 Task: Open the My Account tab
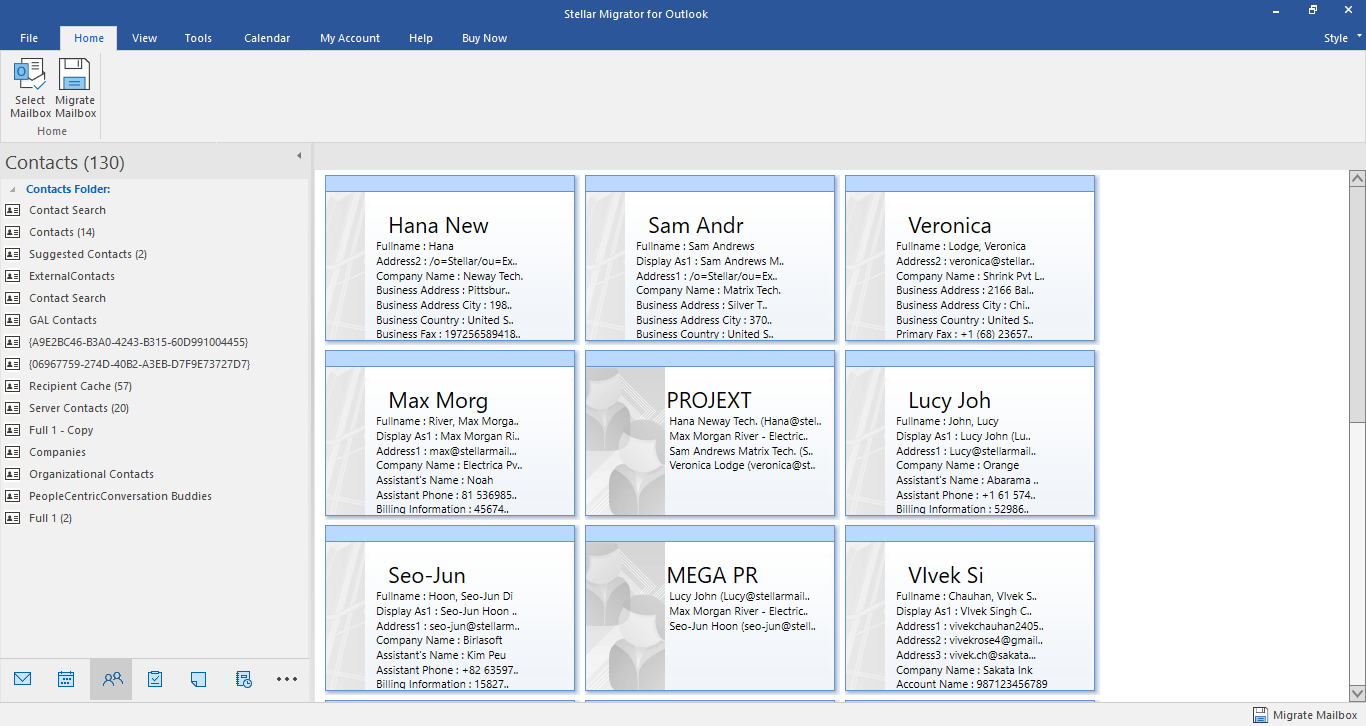[350, 38]
